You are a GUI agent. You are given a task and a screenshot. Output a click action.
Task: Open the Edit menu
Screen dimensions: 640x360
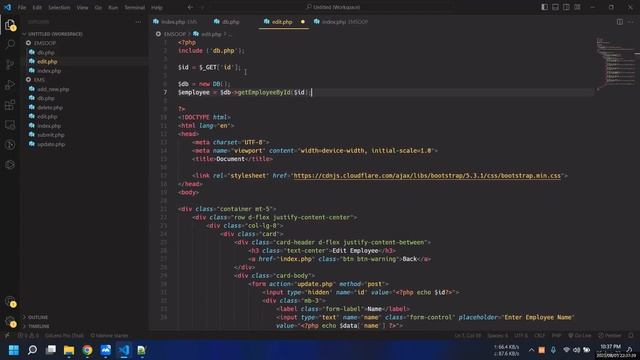coord(37,7)
